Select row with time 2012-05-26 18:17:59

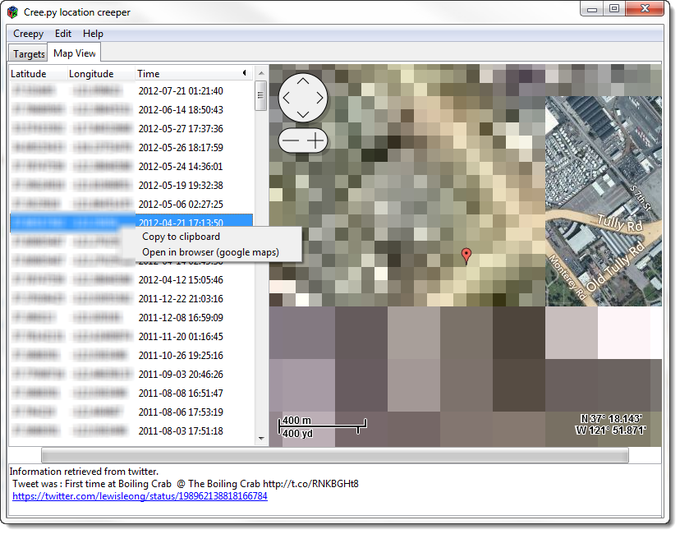[x=131, y=147]
